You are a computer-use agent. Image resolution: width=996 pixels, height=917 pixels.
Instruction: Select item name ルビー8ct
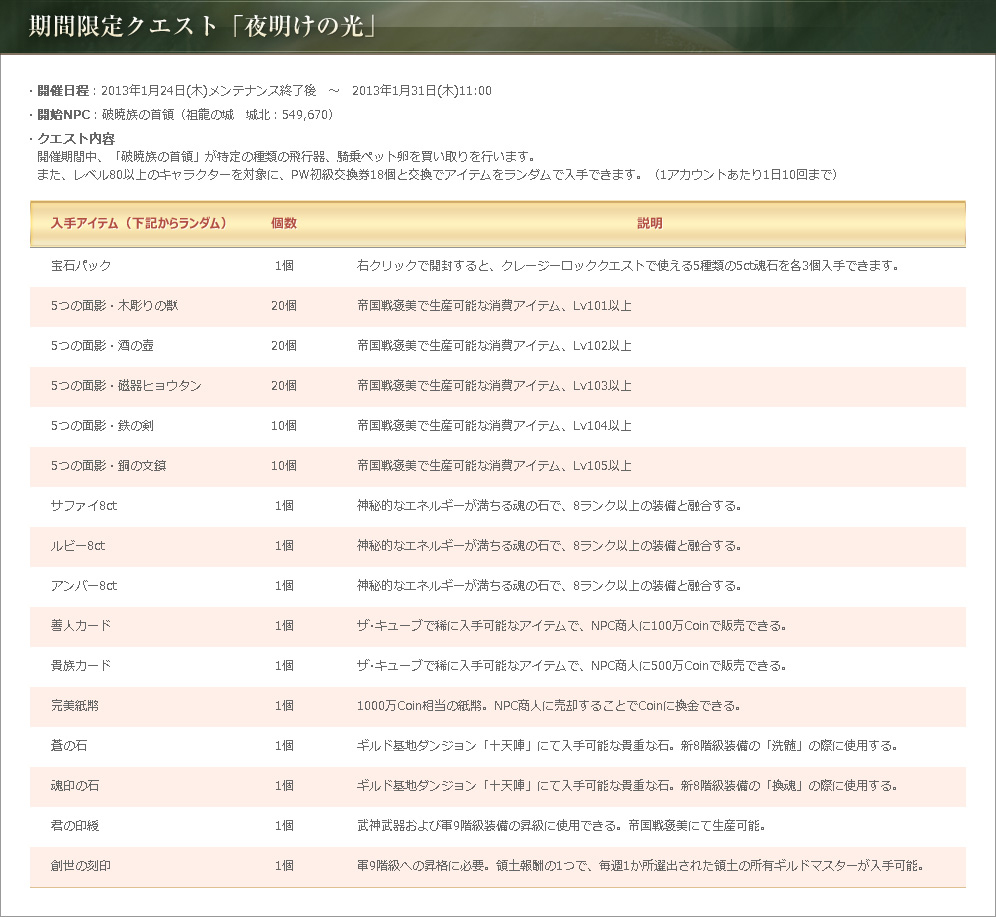coord(78,546)
